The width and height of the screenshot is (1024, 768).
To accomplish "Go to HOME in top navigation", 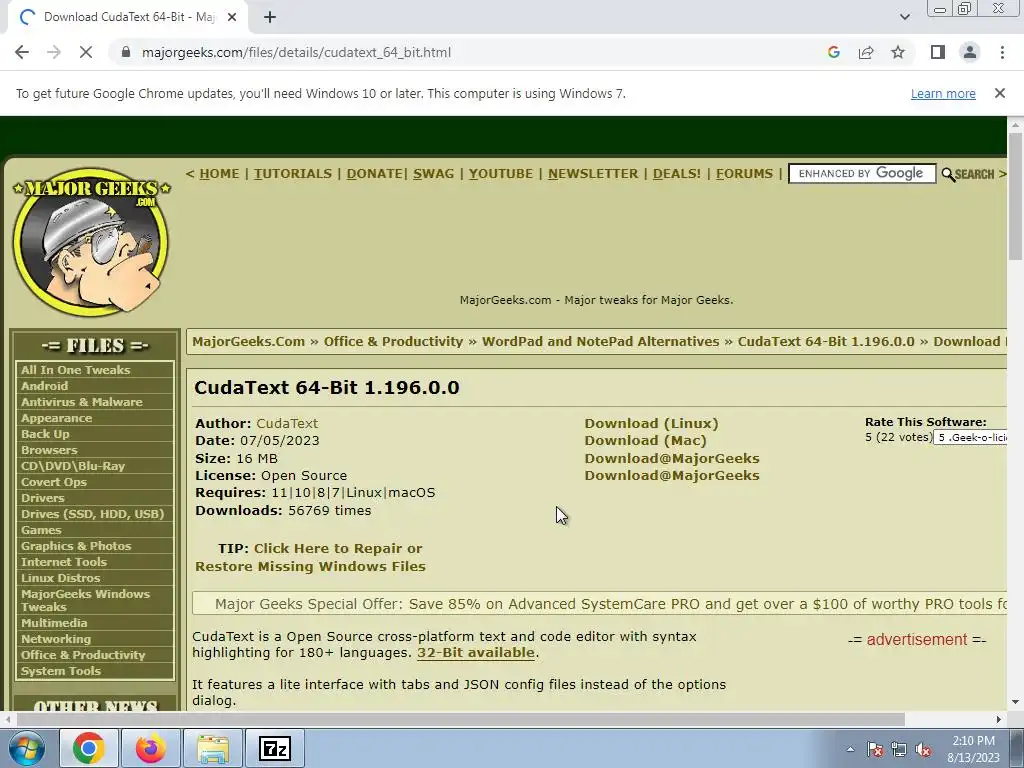I will pos(219,174).
